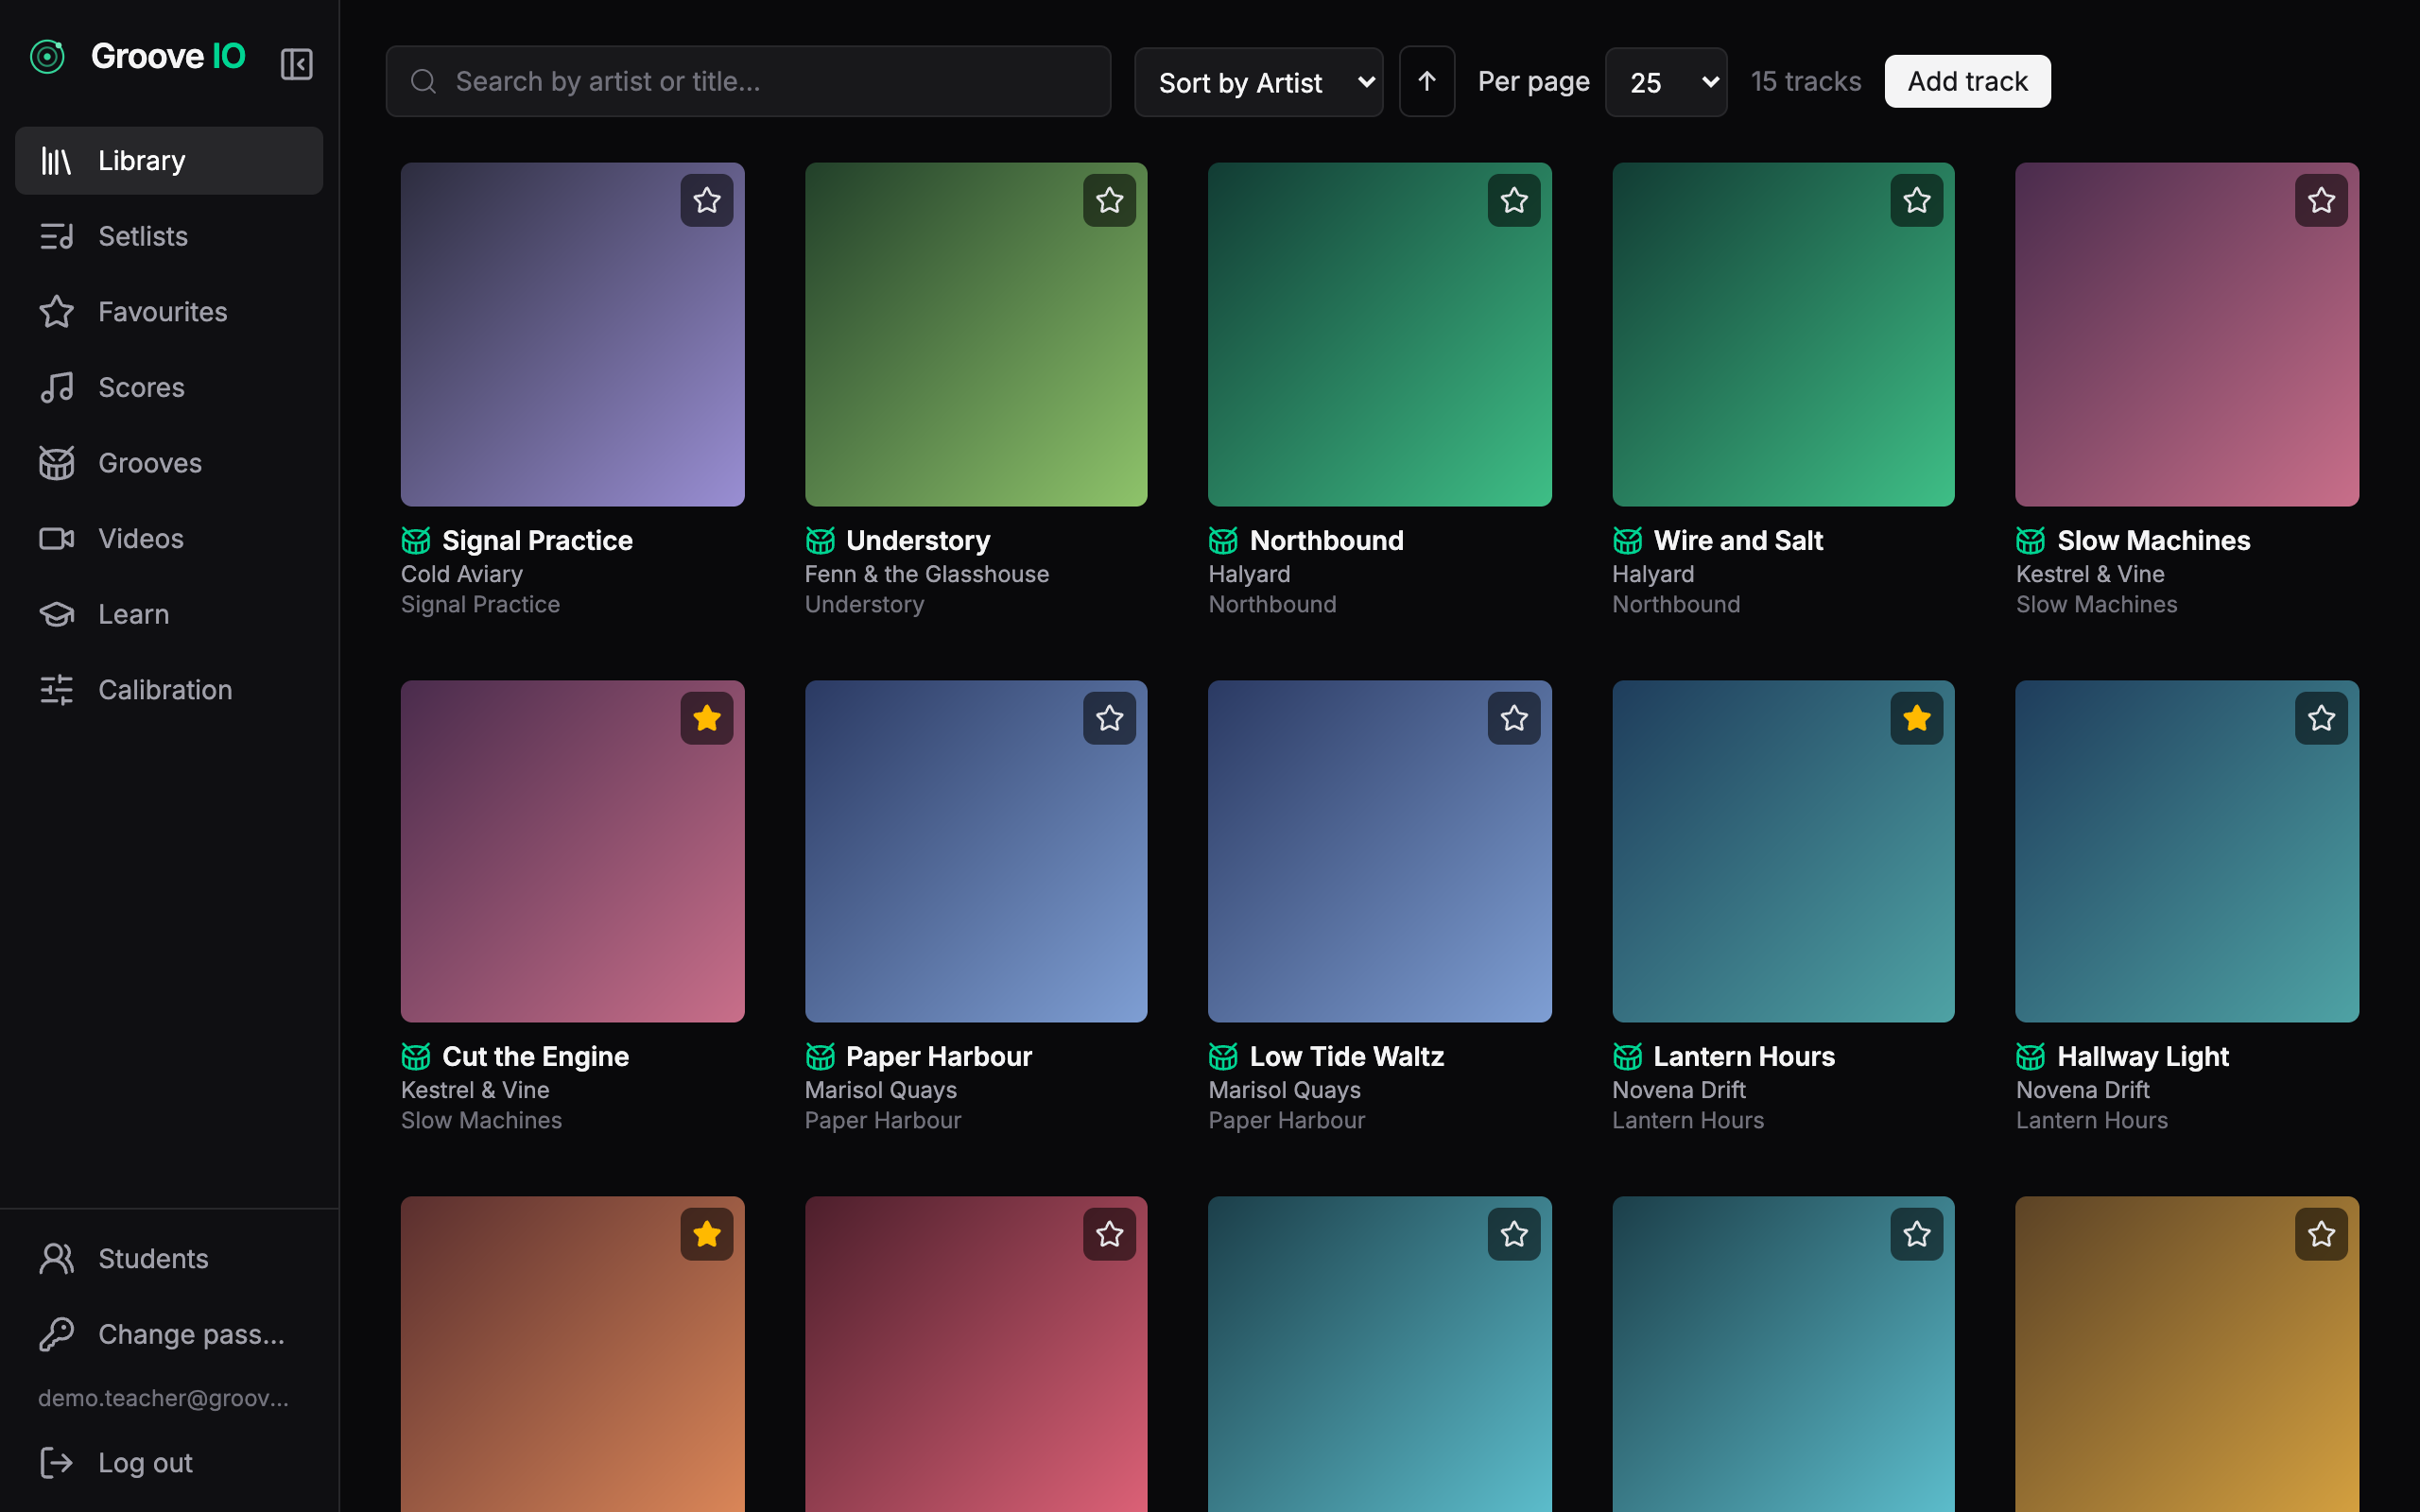Image resolution: width=2420 pixels, height=1512 pixels.
Task: Open the Per page 25 dropdown
Action: [x=1666, y=82]
